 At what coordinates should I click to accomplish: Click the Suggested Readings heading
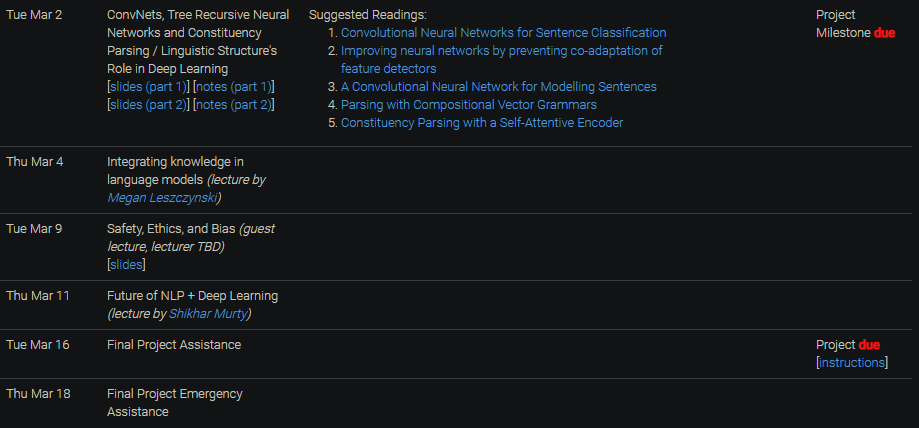[x=367, y=15]
